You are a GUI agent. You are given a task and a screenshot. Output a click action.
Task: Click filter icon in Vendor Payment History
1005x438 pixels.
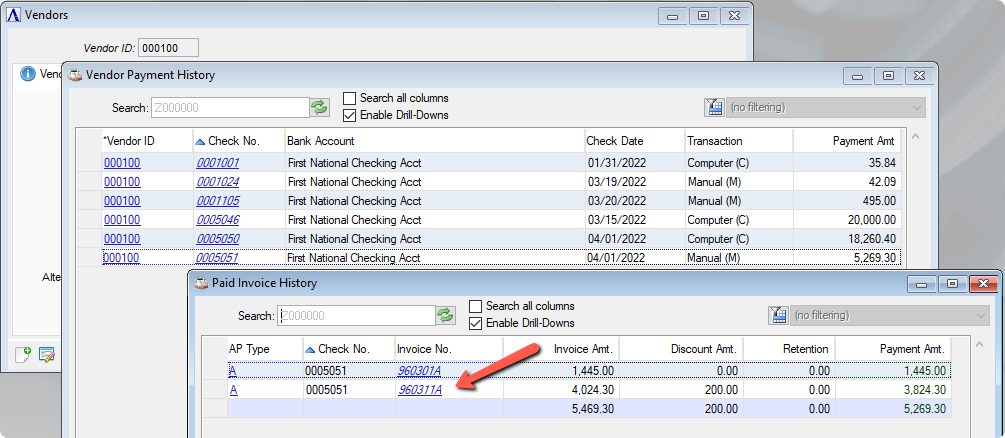point(714,107)
